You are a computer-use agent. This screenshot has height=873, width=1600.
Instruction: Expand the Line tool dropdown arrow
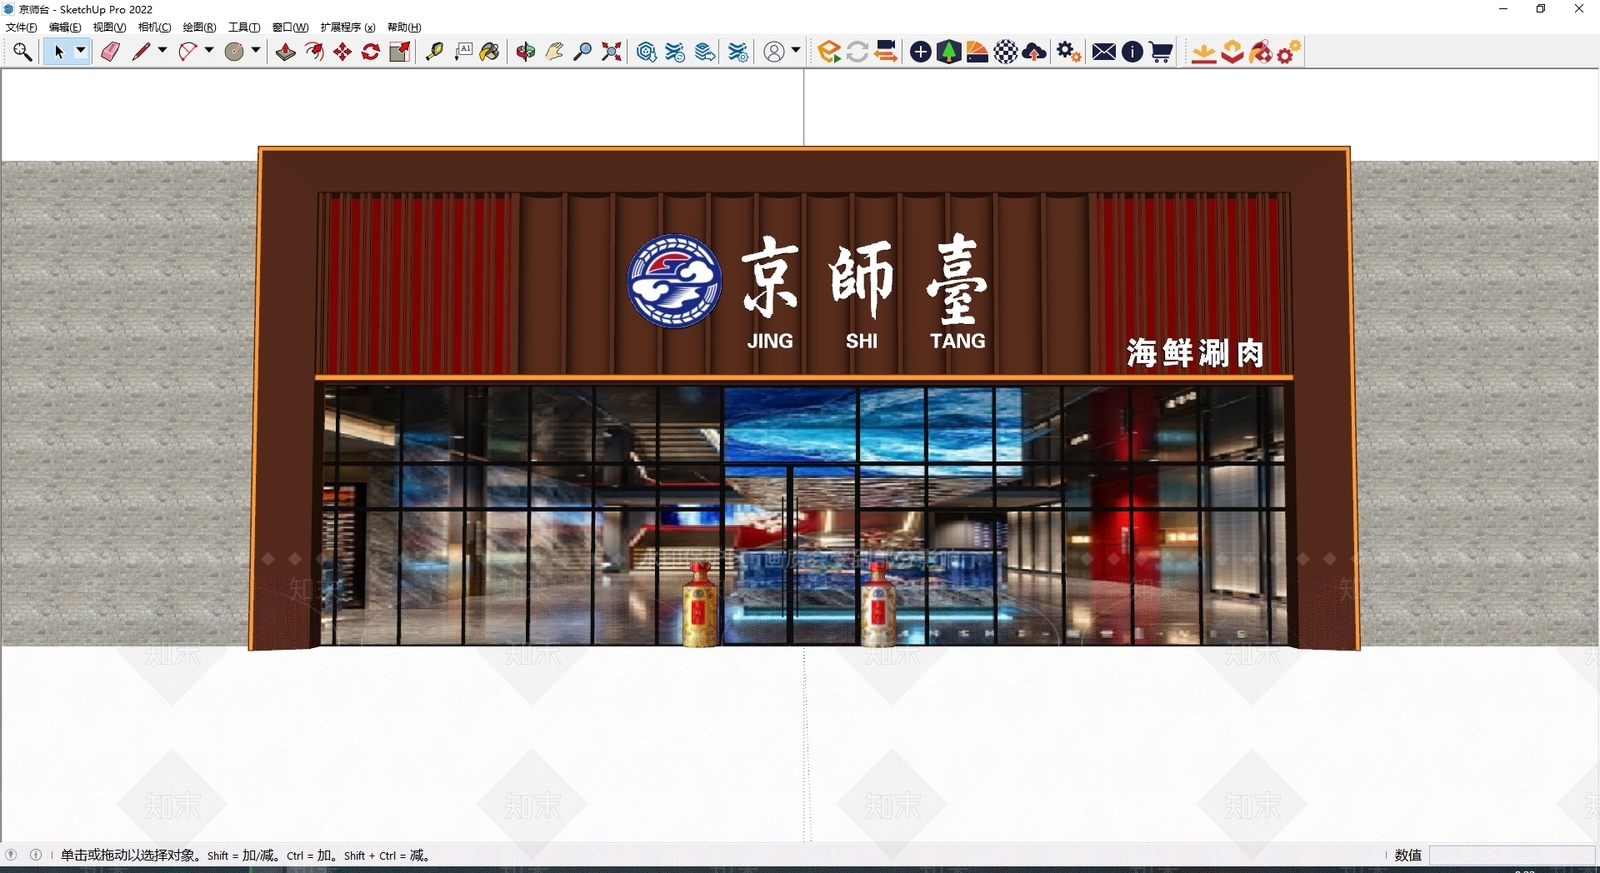click(x=162, y=51)
